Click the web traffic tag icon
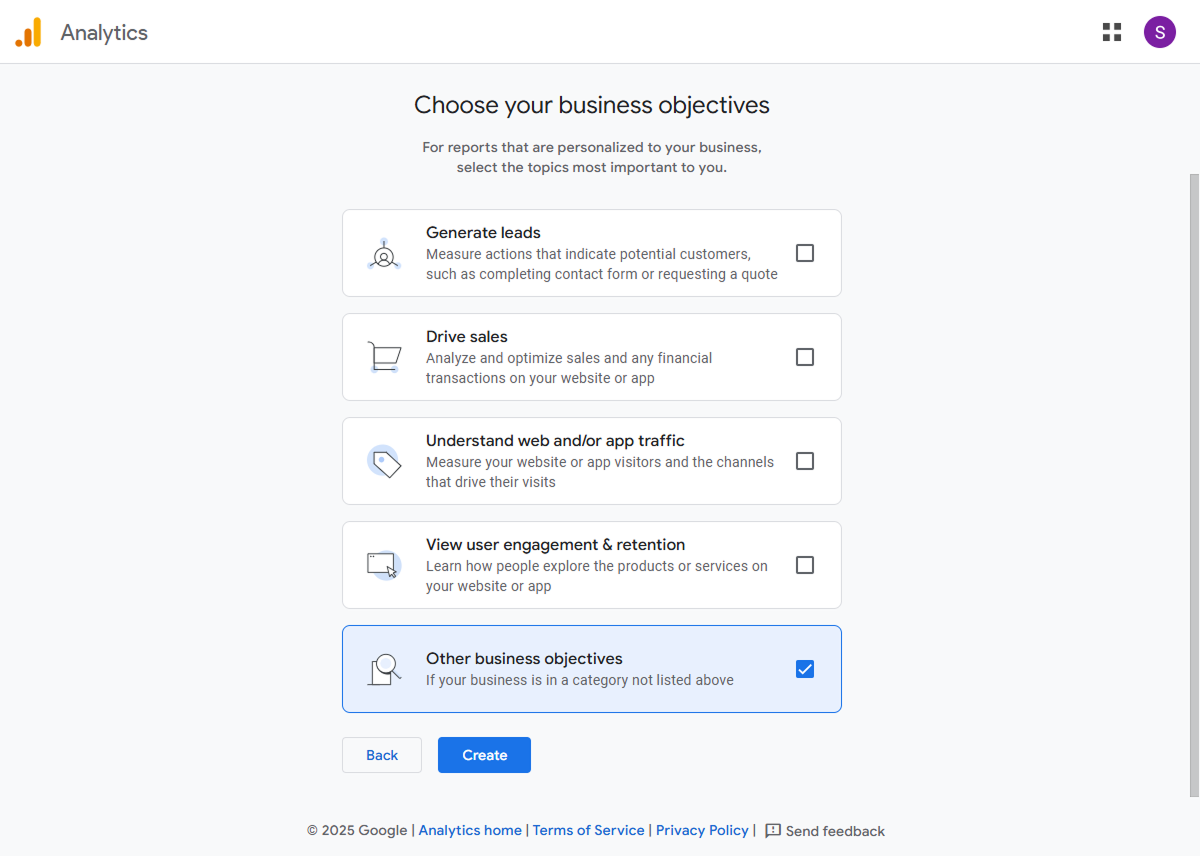The height and width of the screenshot is (856, 1200). click(385, 461)
